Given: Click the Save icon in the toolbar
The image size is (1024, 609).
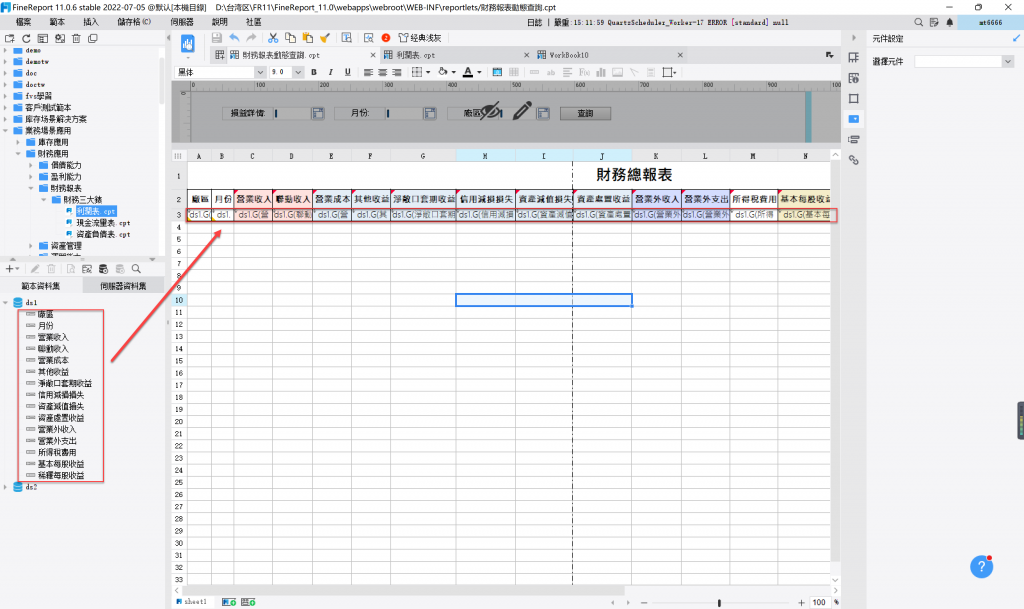Looking at the screenshot, I should tap(217, 38).
